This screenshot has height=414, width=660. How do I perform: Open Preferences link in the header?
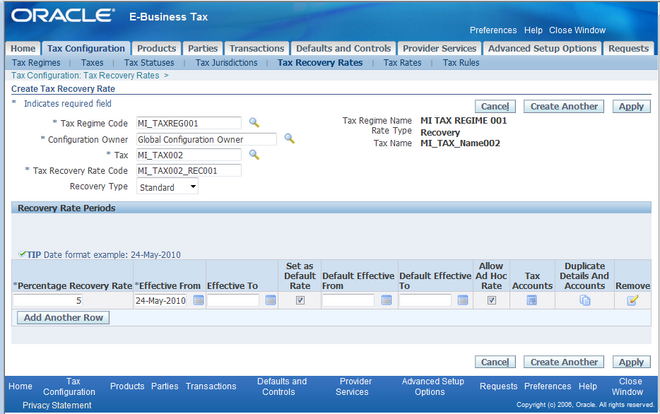493,30
